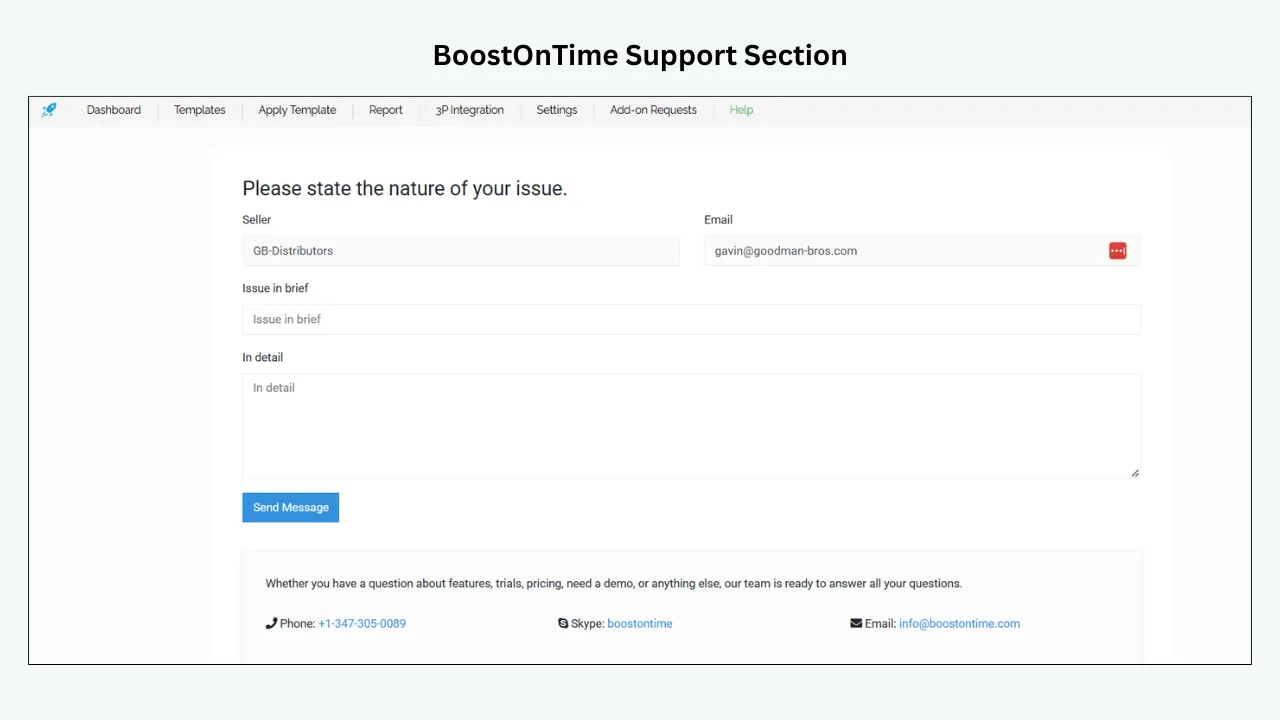Open the boostontime Skype link

tap(640, 623)
